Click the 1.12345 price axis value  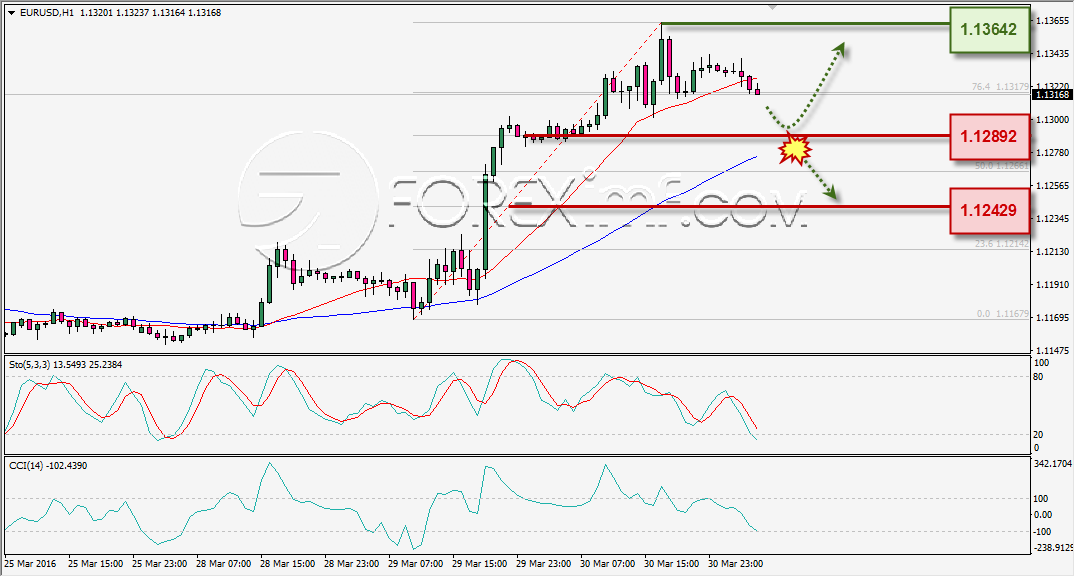1053,219
